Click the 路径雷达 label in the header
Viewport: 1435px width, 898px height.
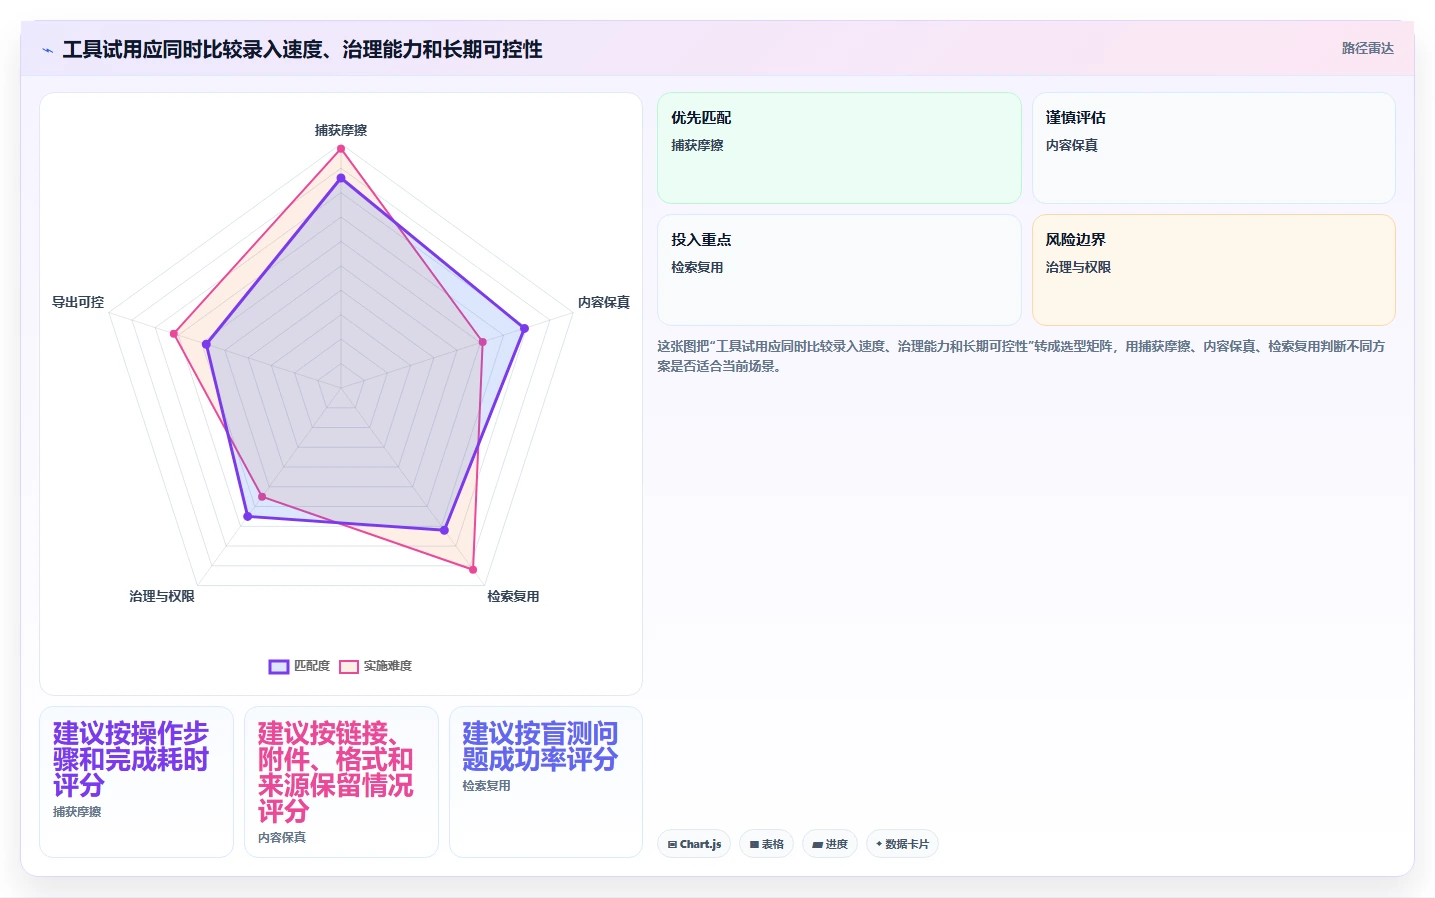tap(1367, 48)
